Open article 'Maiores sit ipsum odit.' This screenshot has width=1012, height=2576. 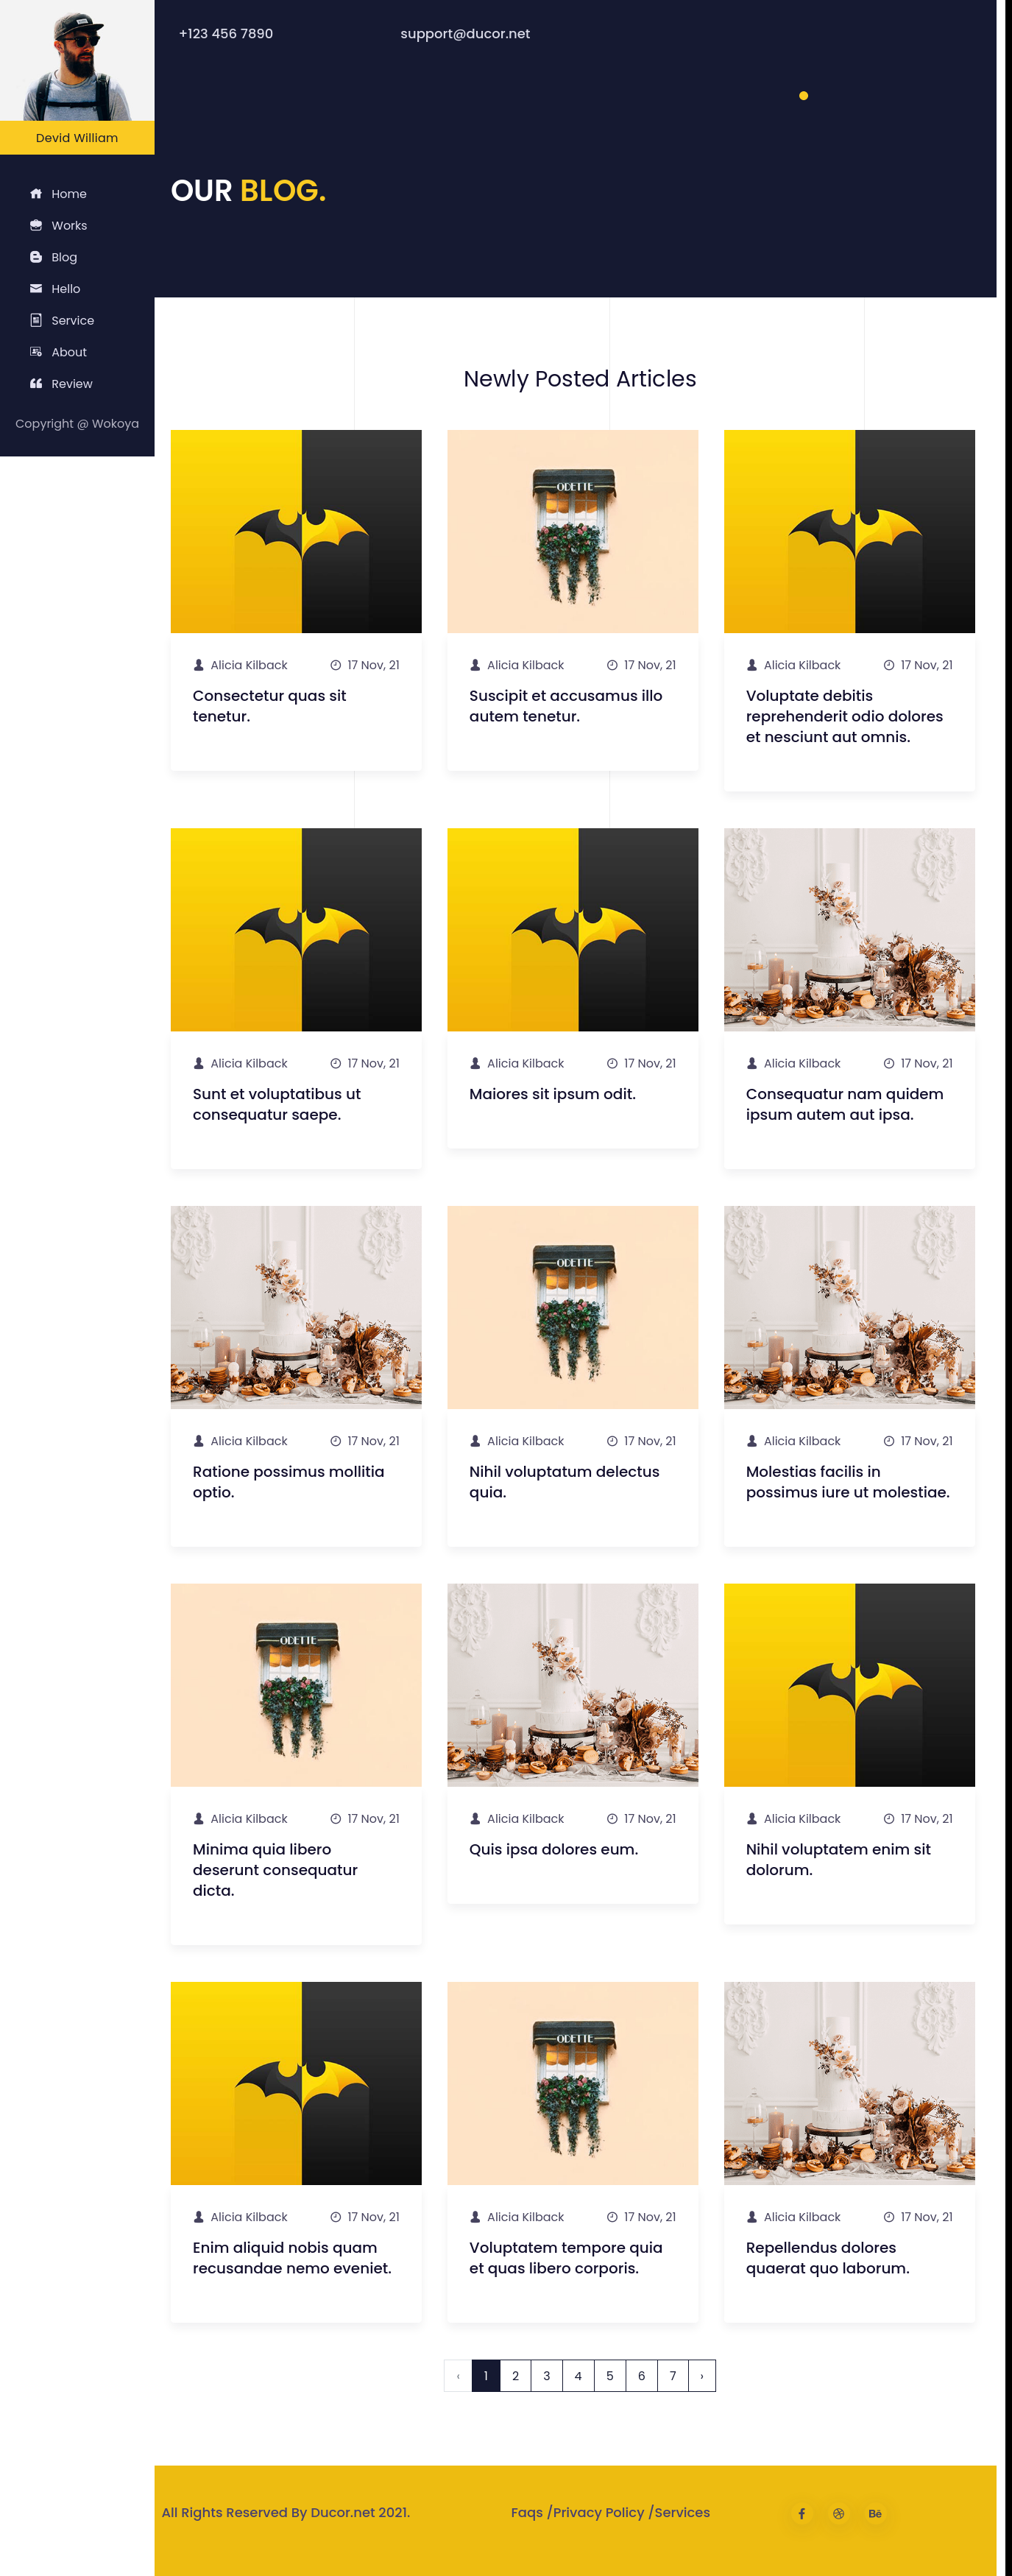pos(552,1094)
